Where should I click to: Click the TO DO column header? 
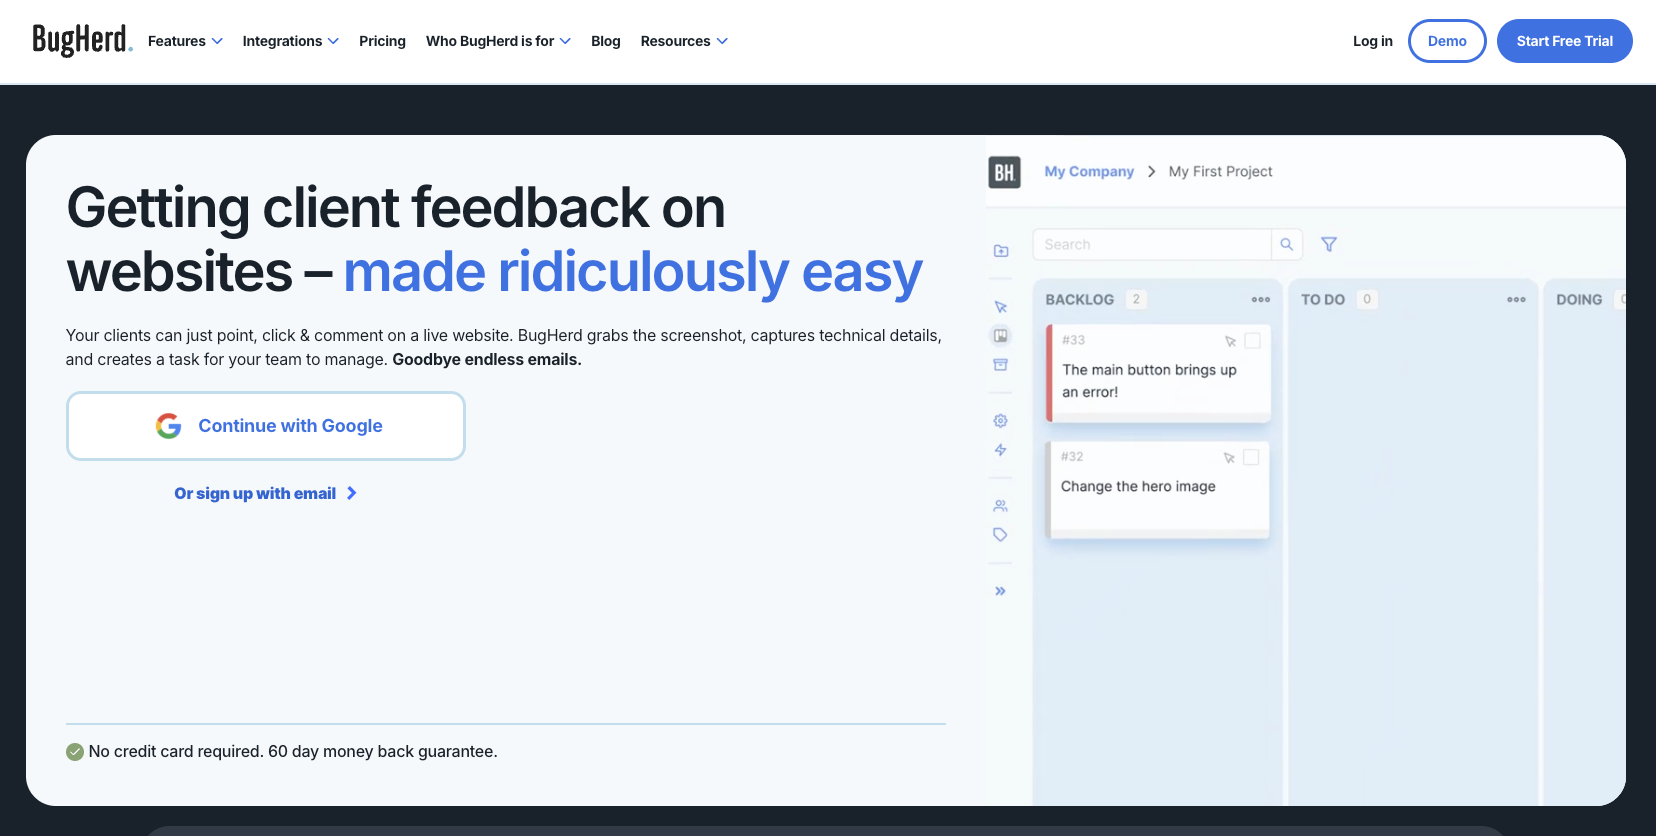point(1323,299)
